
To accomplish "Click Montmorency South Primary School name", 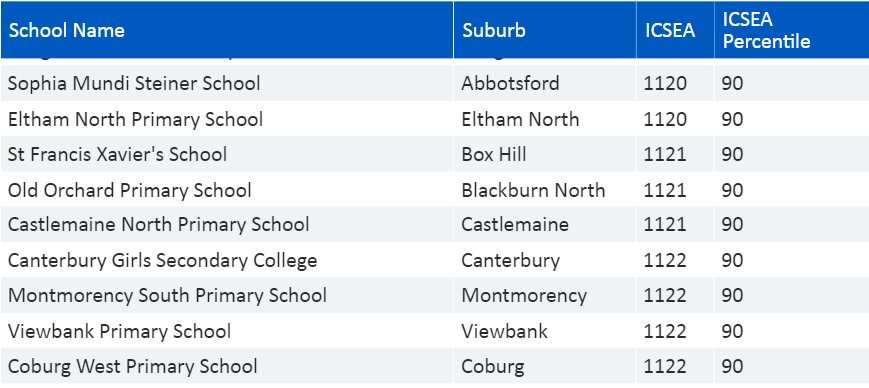I will (167, 295).
